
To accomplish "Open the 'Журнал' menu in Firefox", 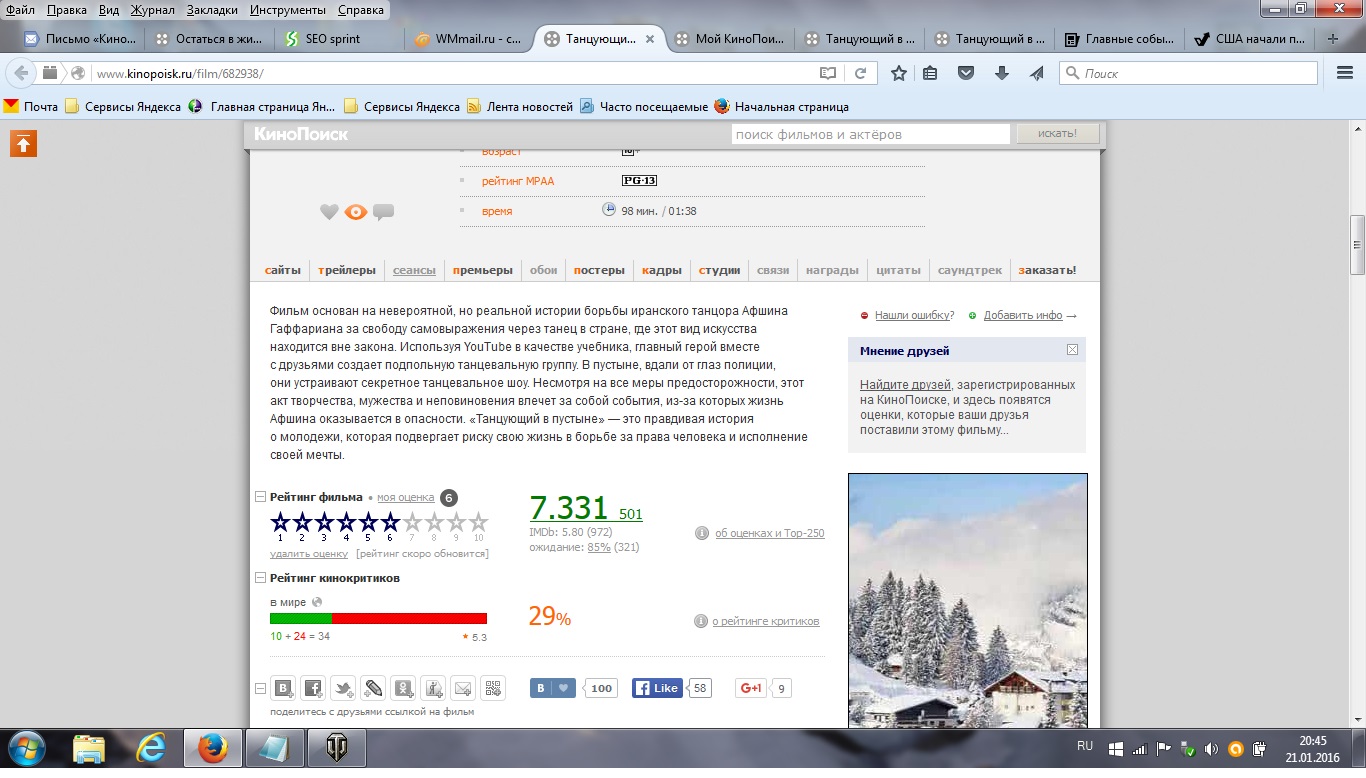I will [x=152, y=10].
